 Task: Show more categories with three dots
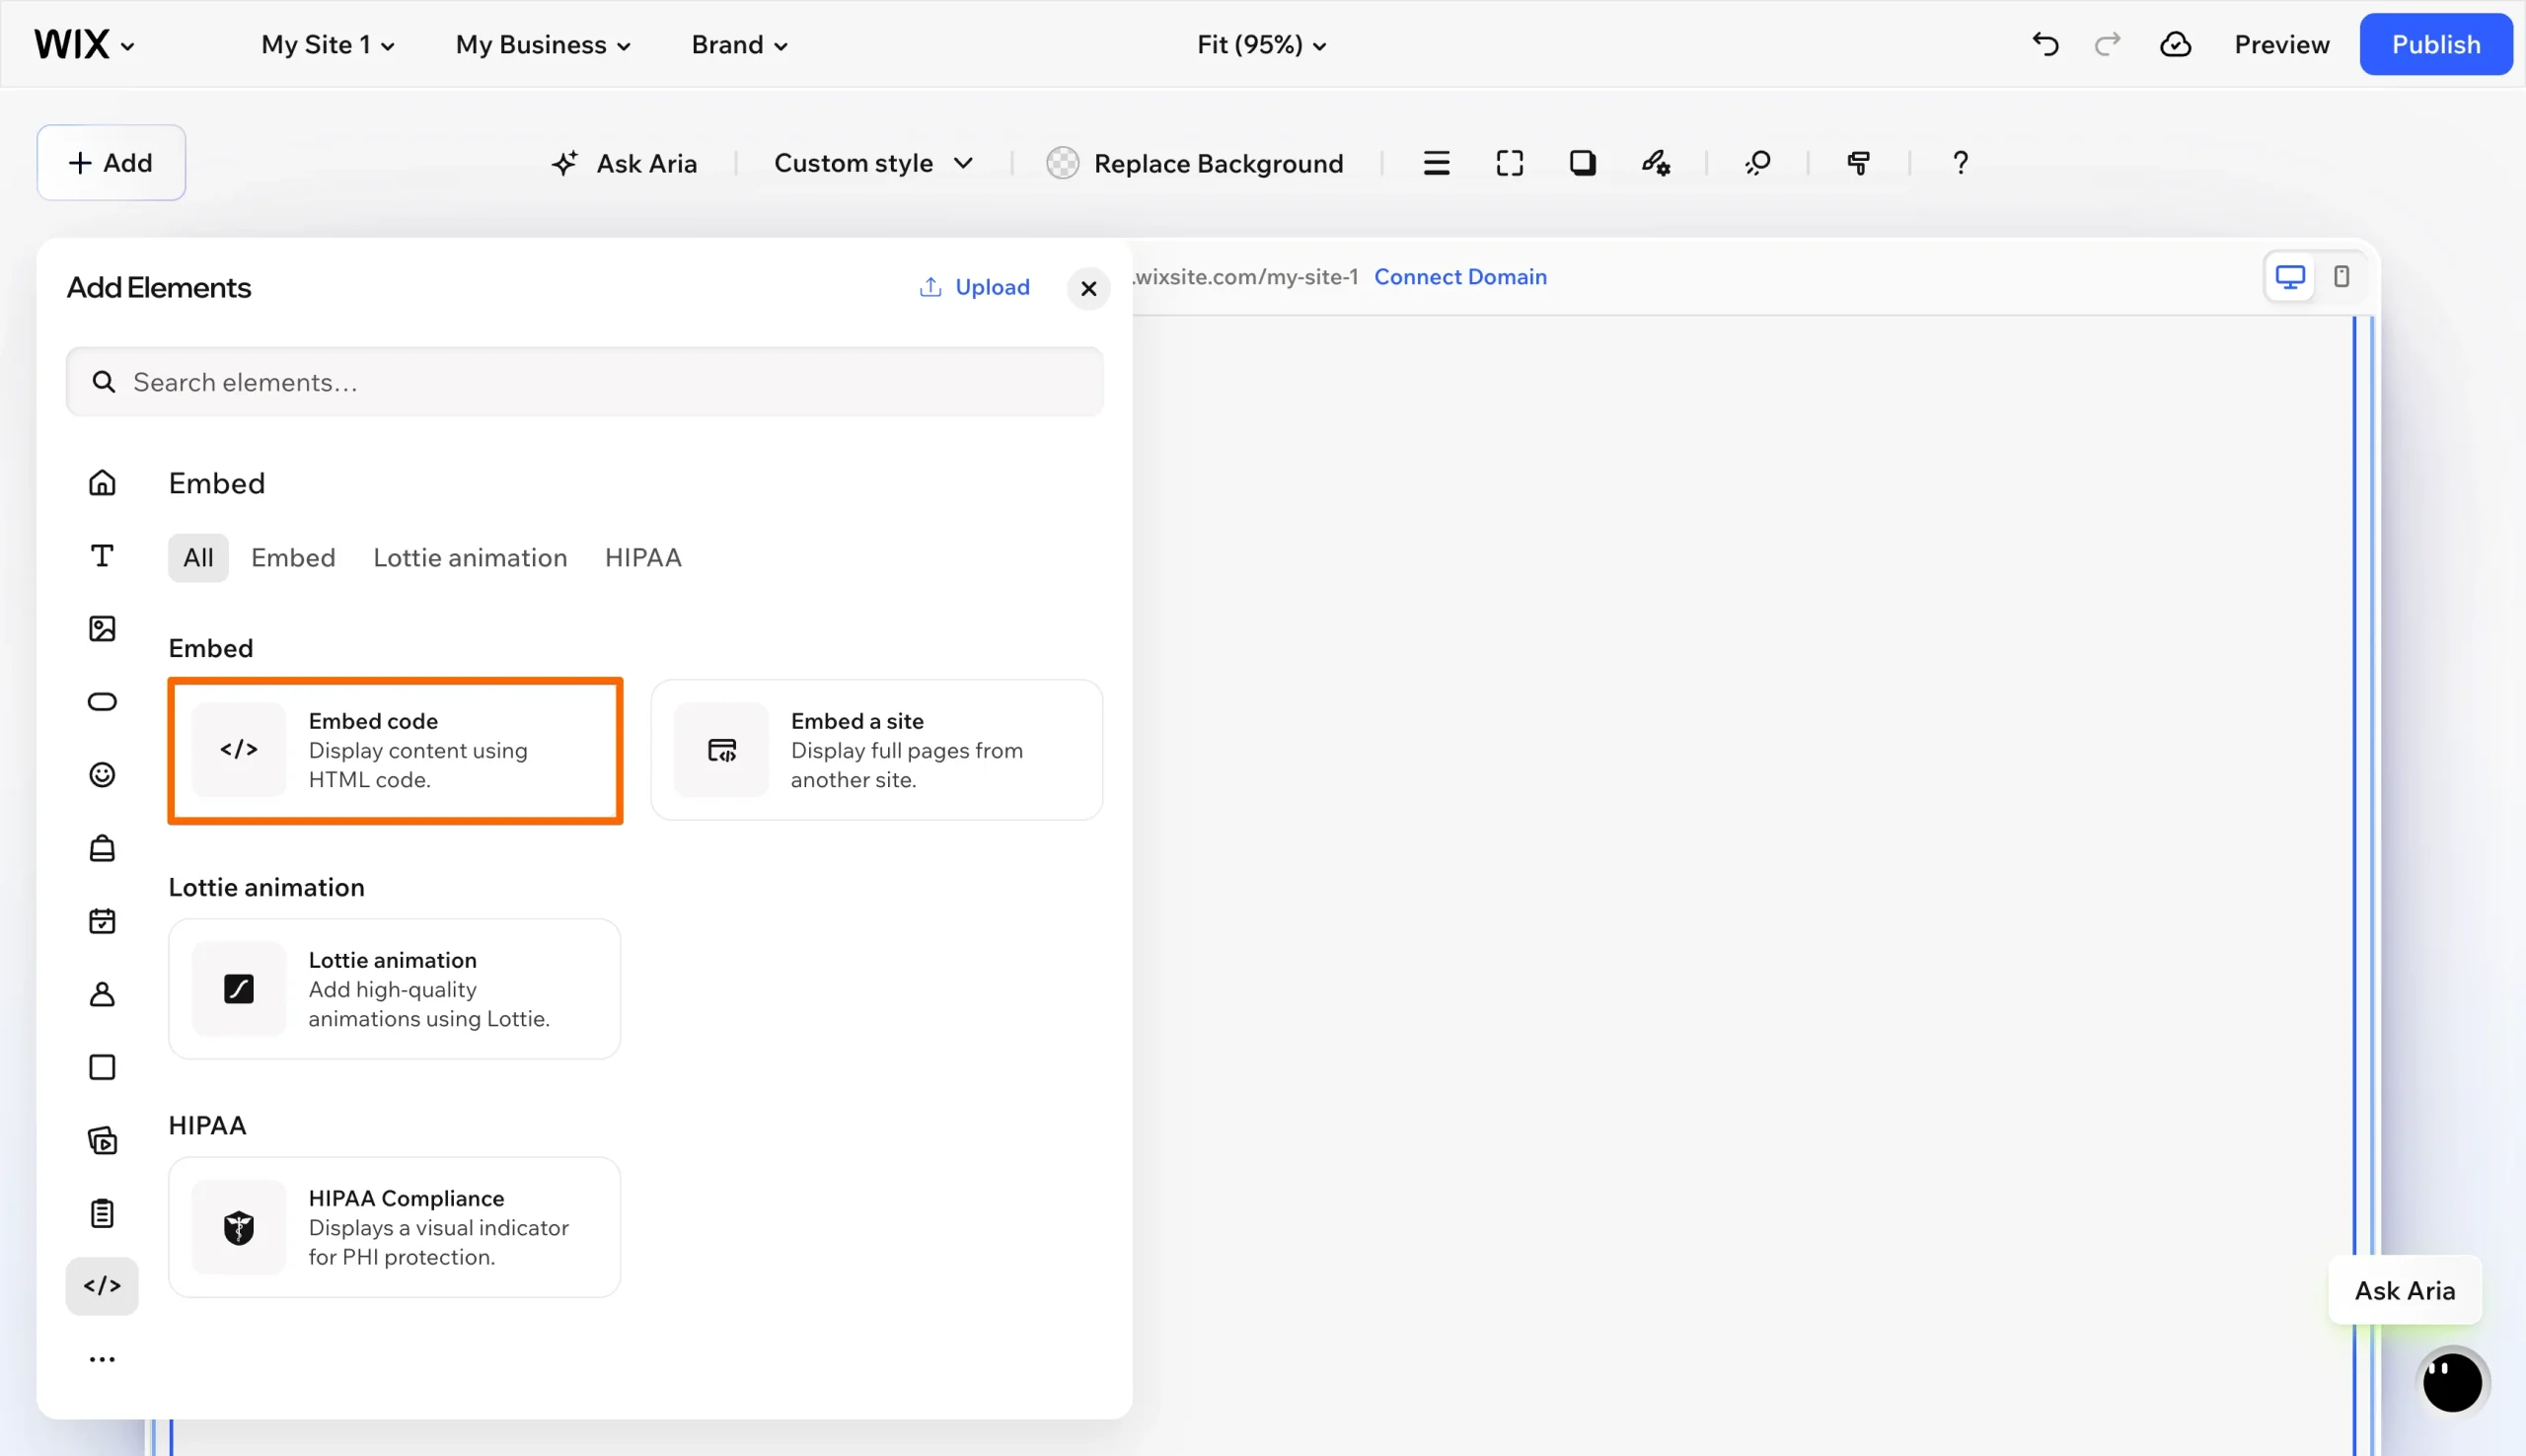pos(102,1359)
